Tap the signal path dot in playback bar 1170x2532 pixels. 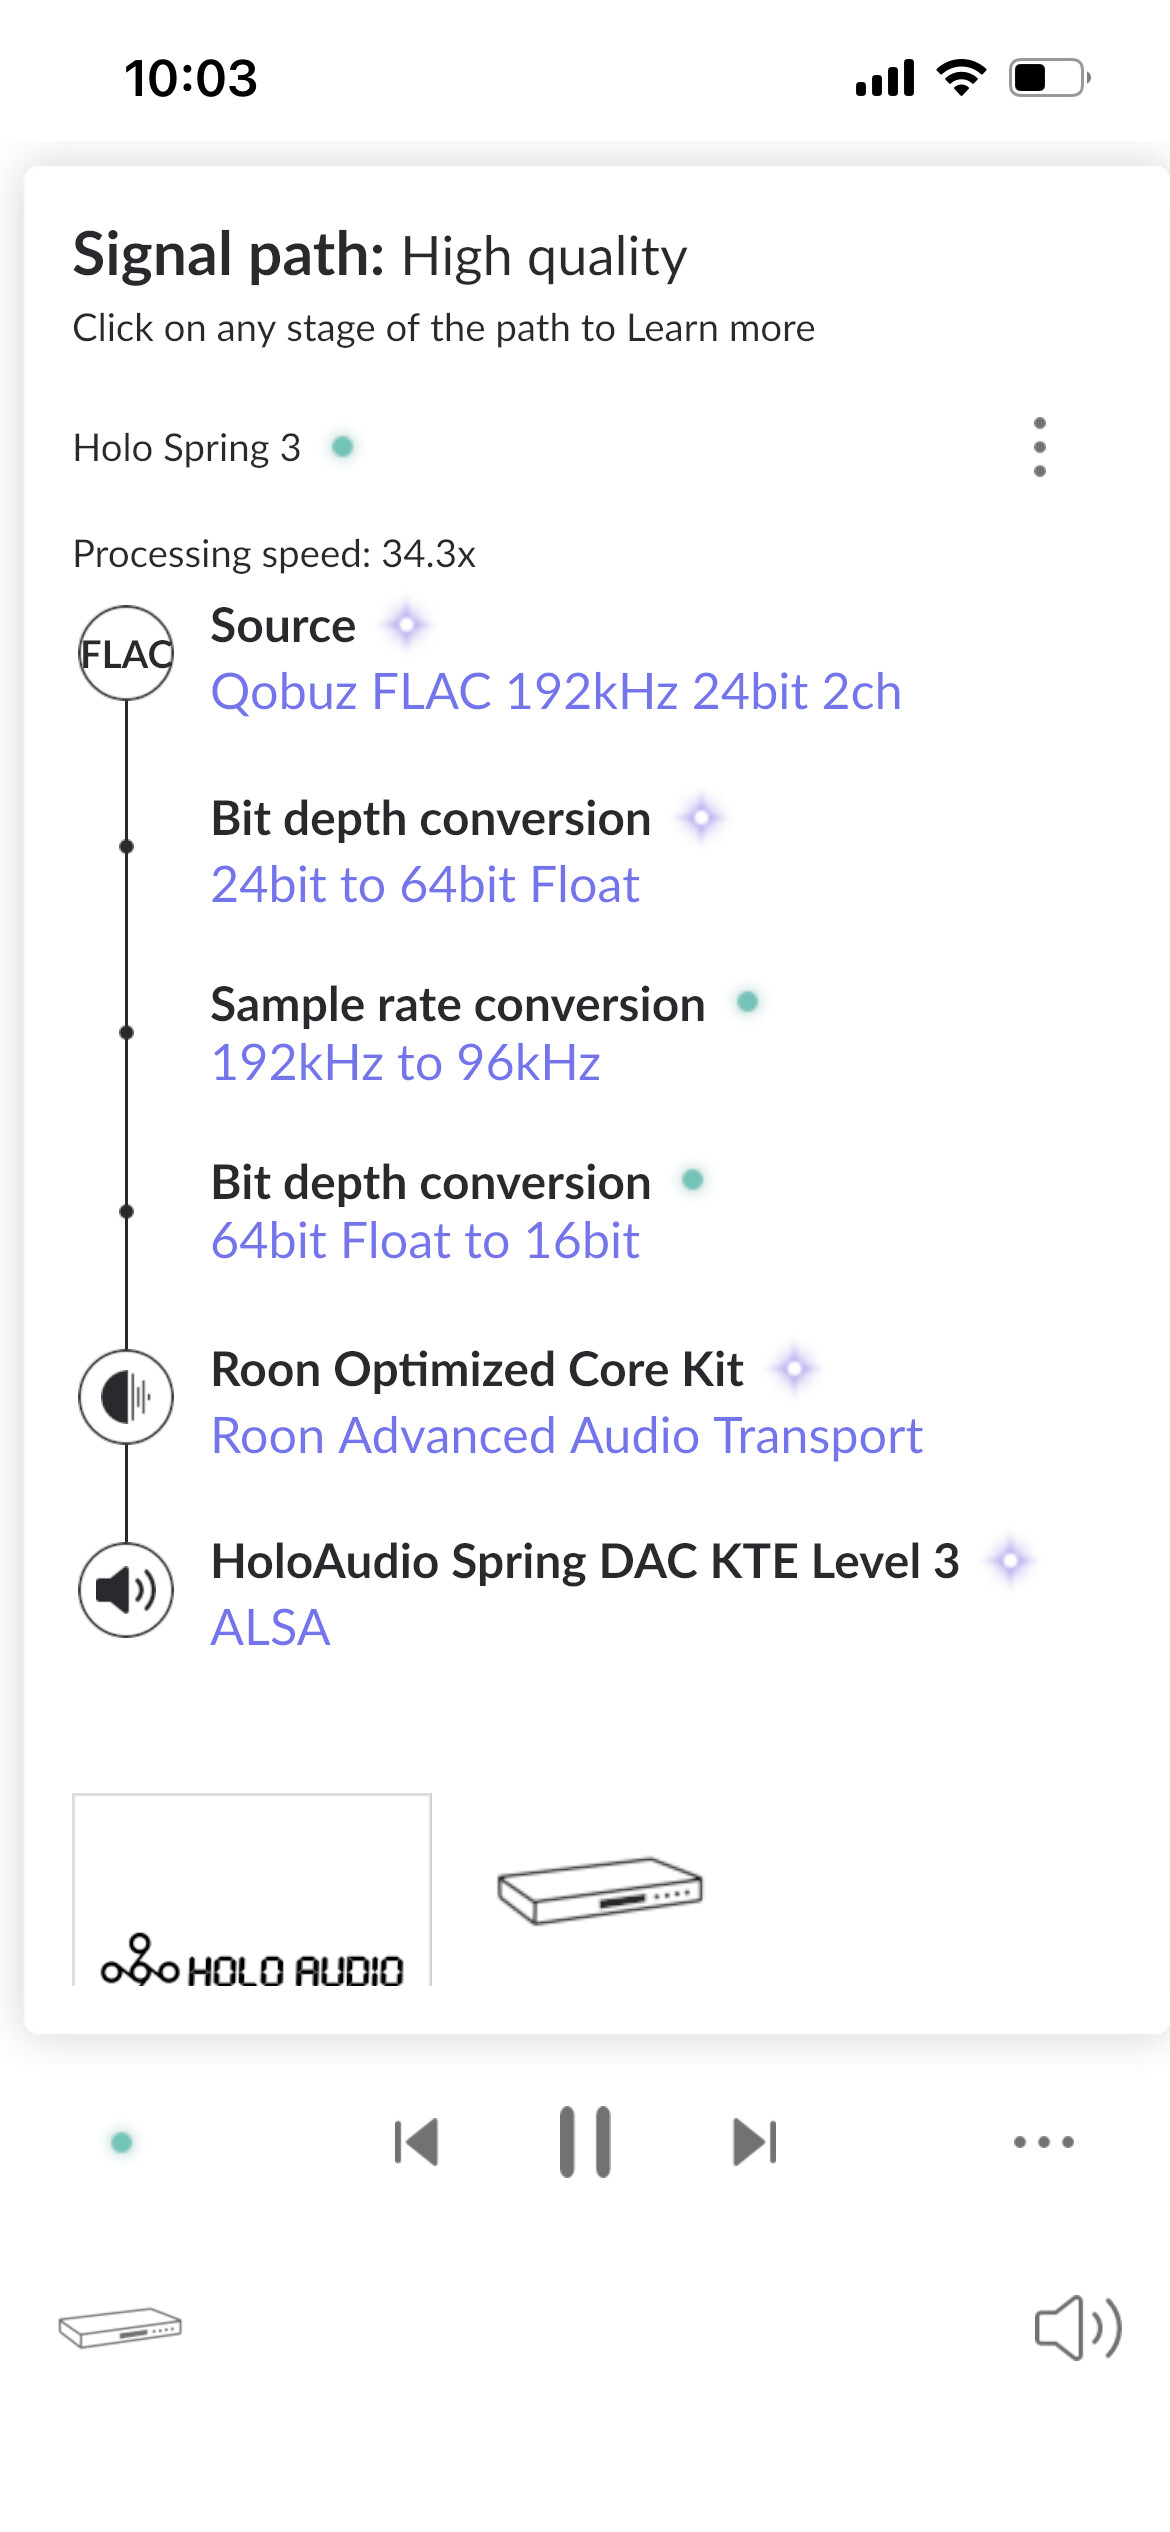click(x=122, y=2142)
